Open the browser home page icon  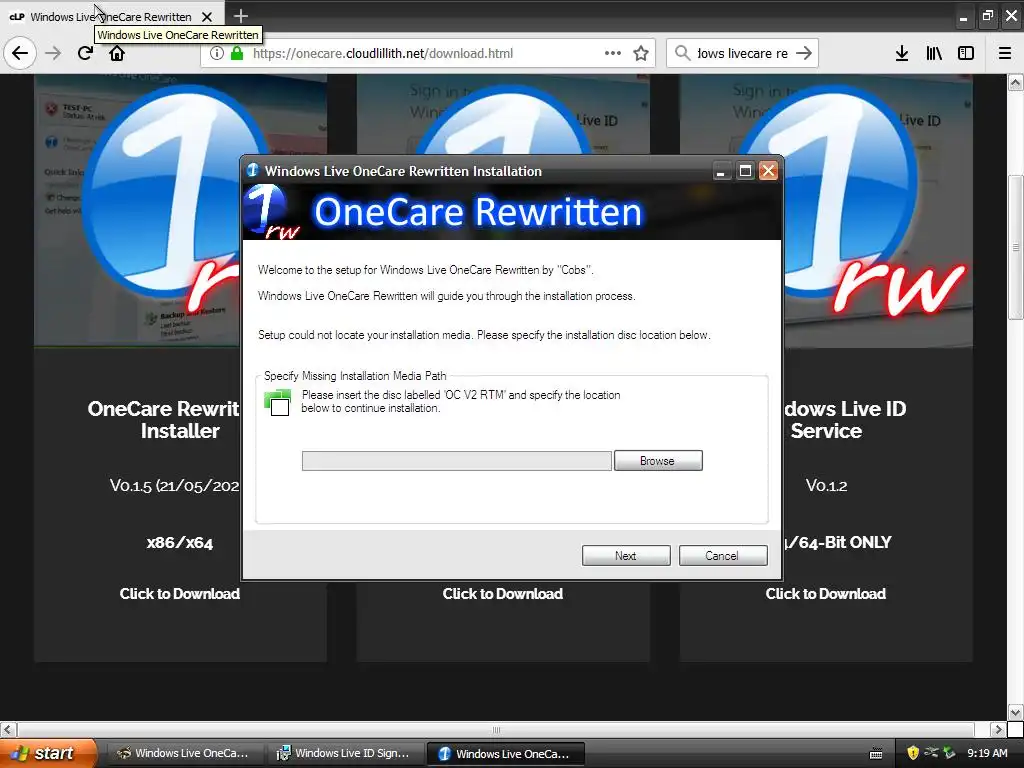click(x=117, y=53)
